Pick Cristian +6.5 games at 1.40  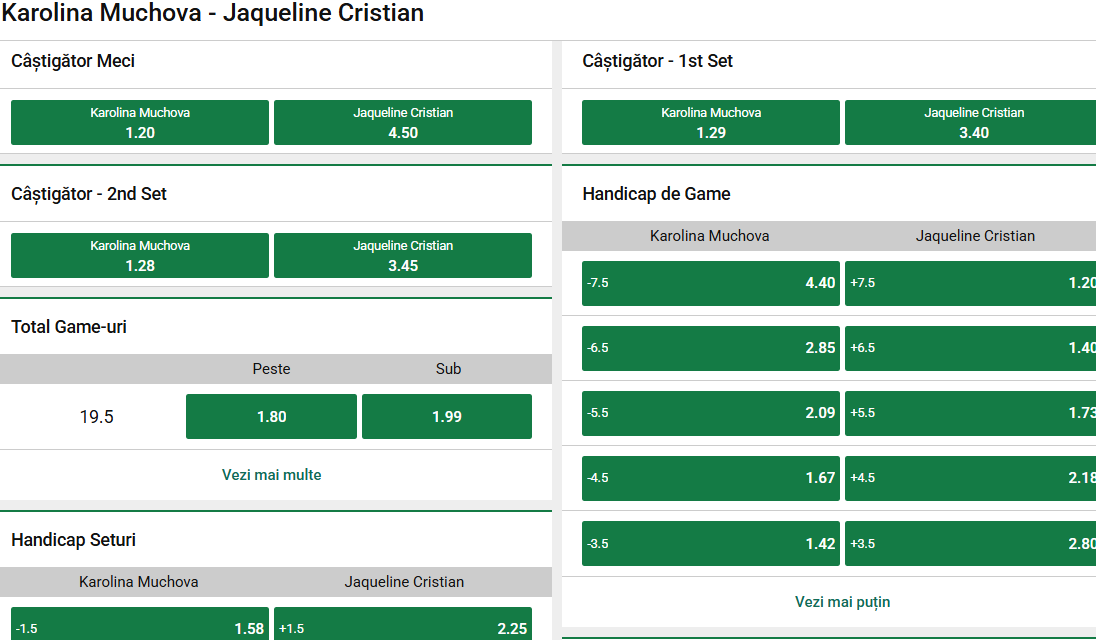tap(969, 348)
